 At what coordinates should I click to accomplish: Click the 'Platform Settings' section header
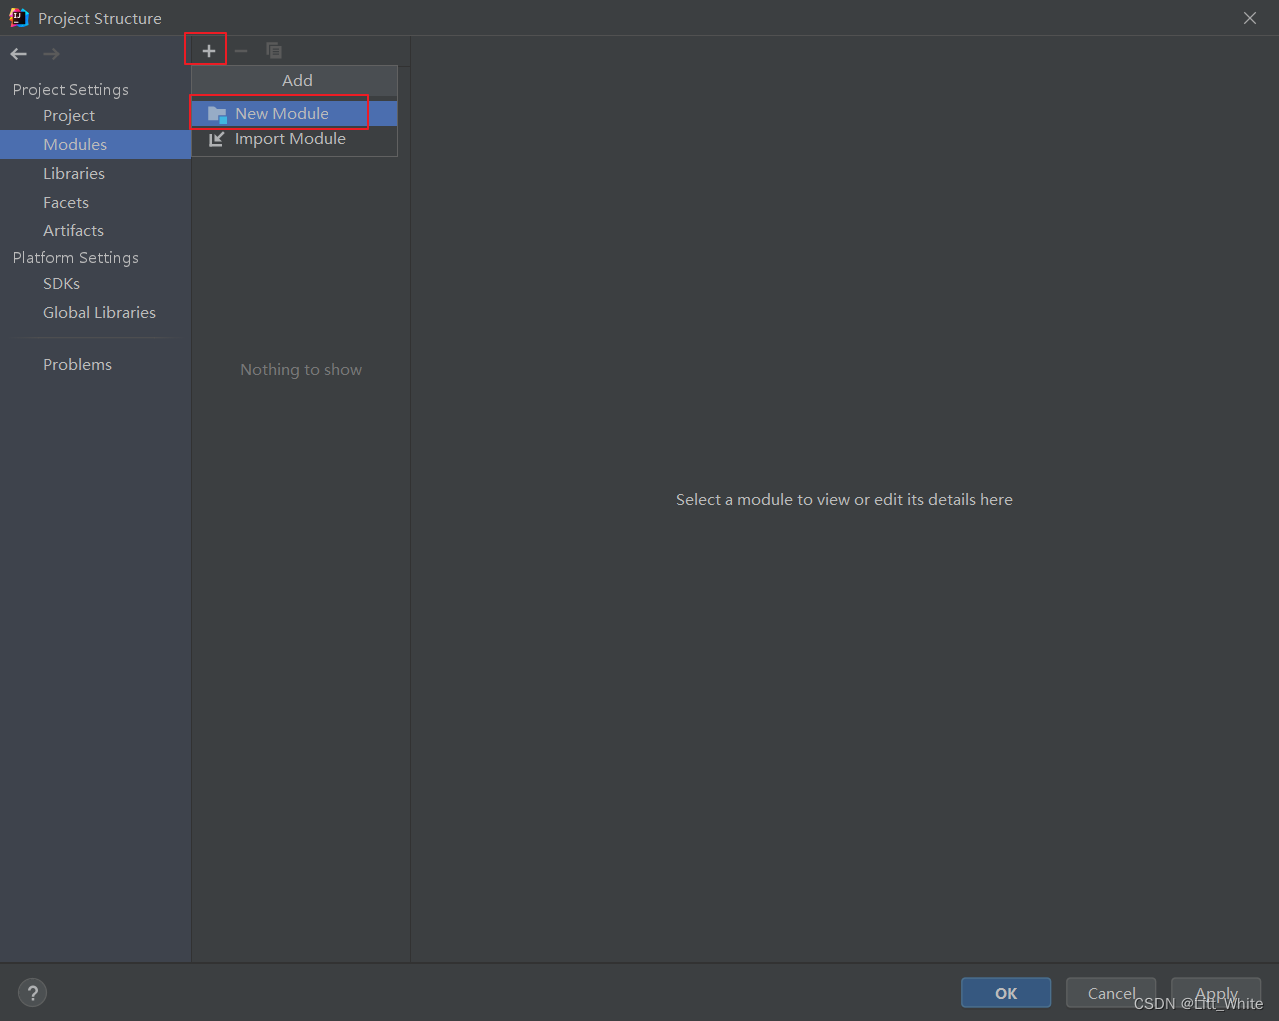coord(76,258)
